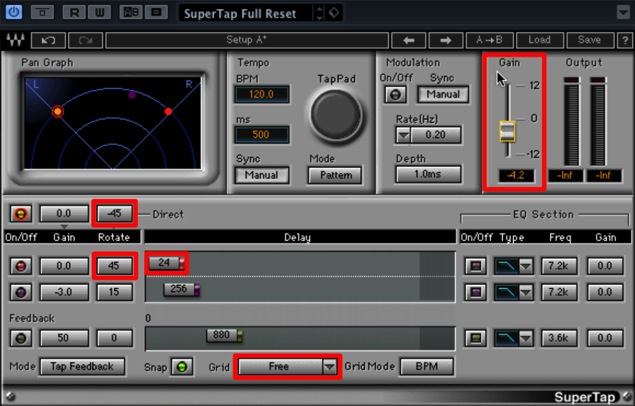635x406 pixels.
Task: Open tap 2 EQ type dropdown arrow
Action: click(526, 292)
